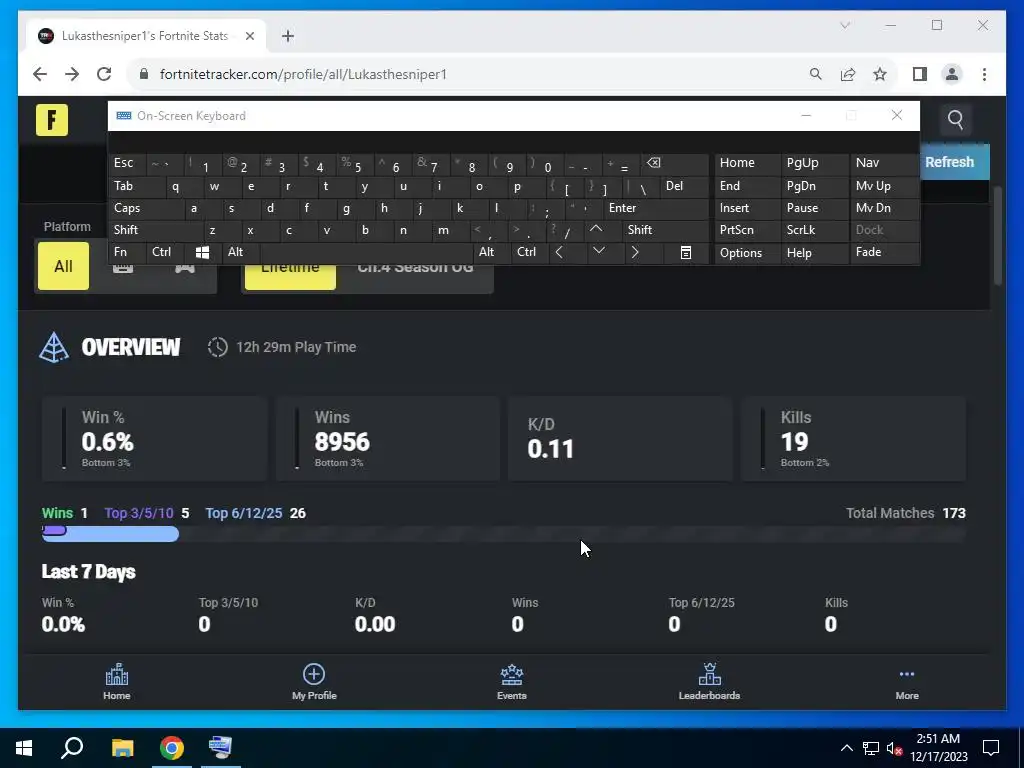Viewport: 1024px width, 768px height.
Task: Reload the page with browser refresh icon
Action: click(104, 74)
